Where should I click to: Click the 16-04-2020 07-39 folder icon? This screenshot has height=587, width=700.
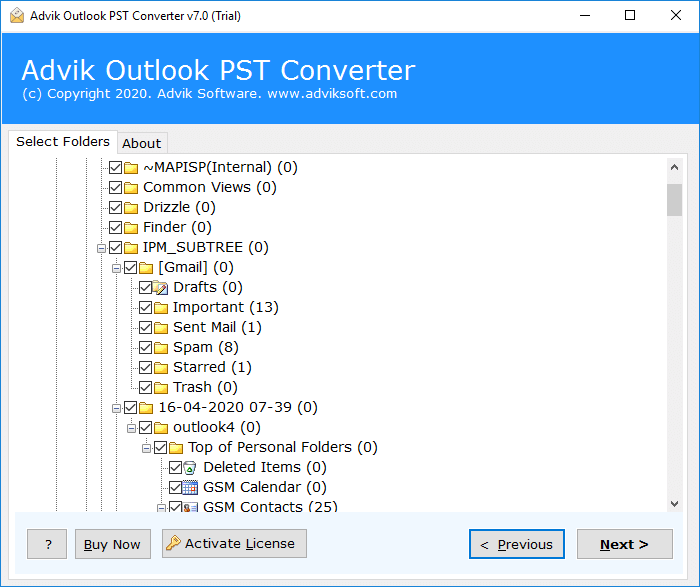coord(146,408)
